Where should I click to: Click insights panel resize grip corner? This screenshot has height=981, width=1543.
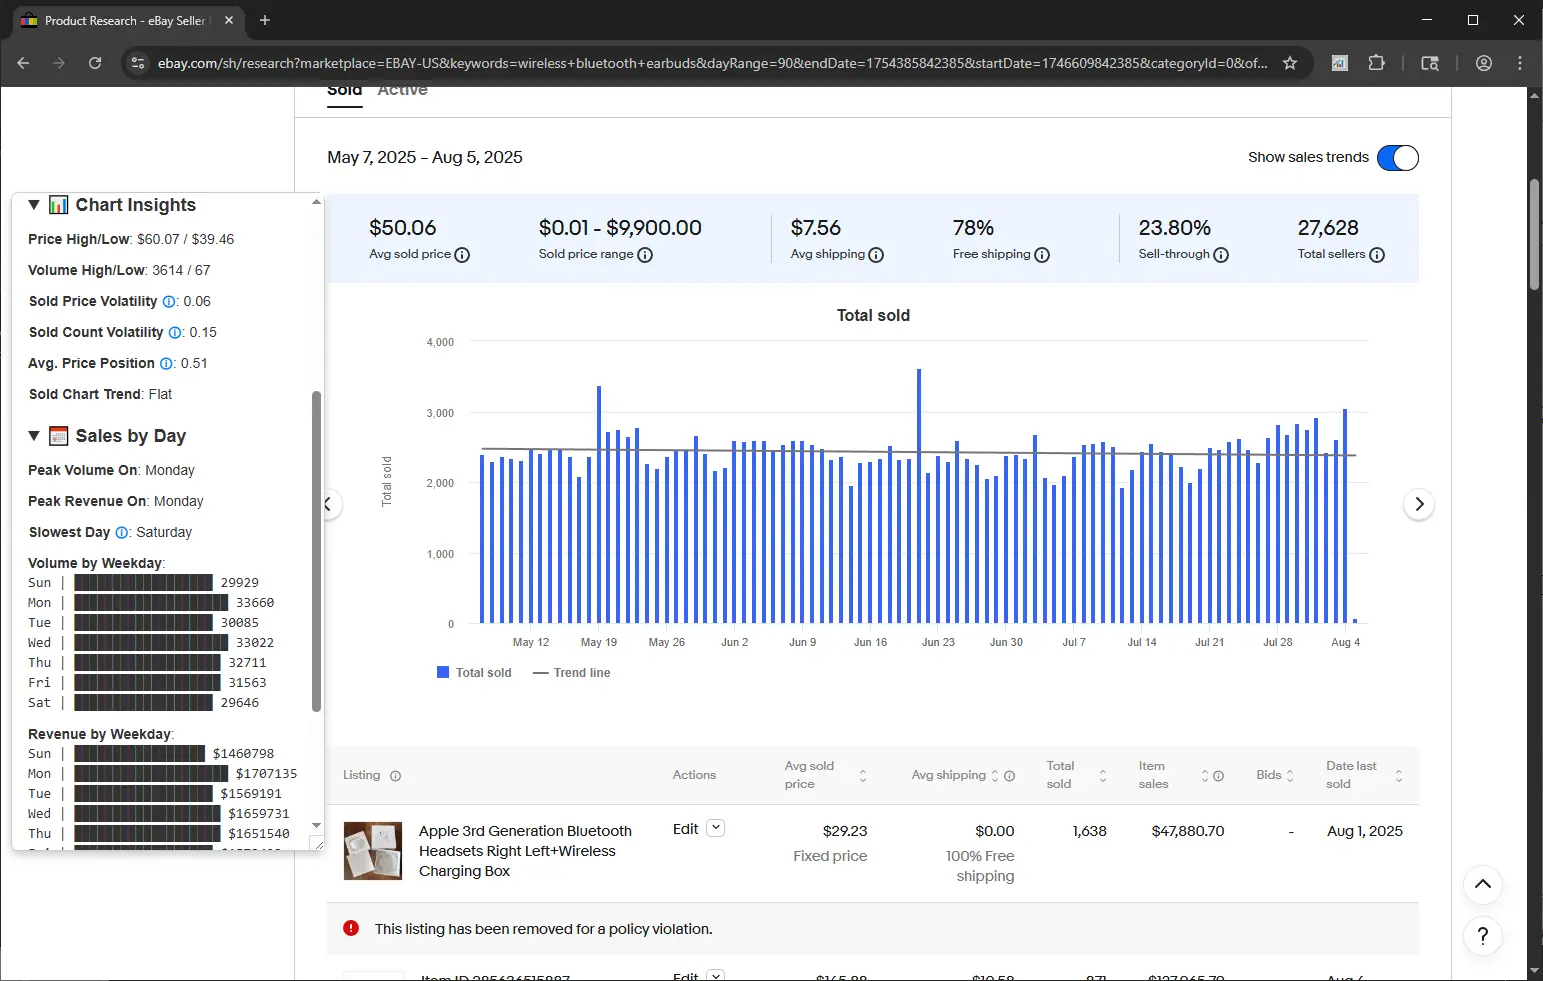pos(318,845)
